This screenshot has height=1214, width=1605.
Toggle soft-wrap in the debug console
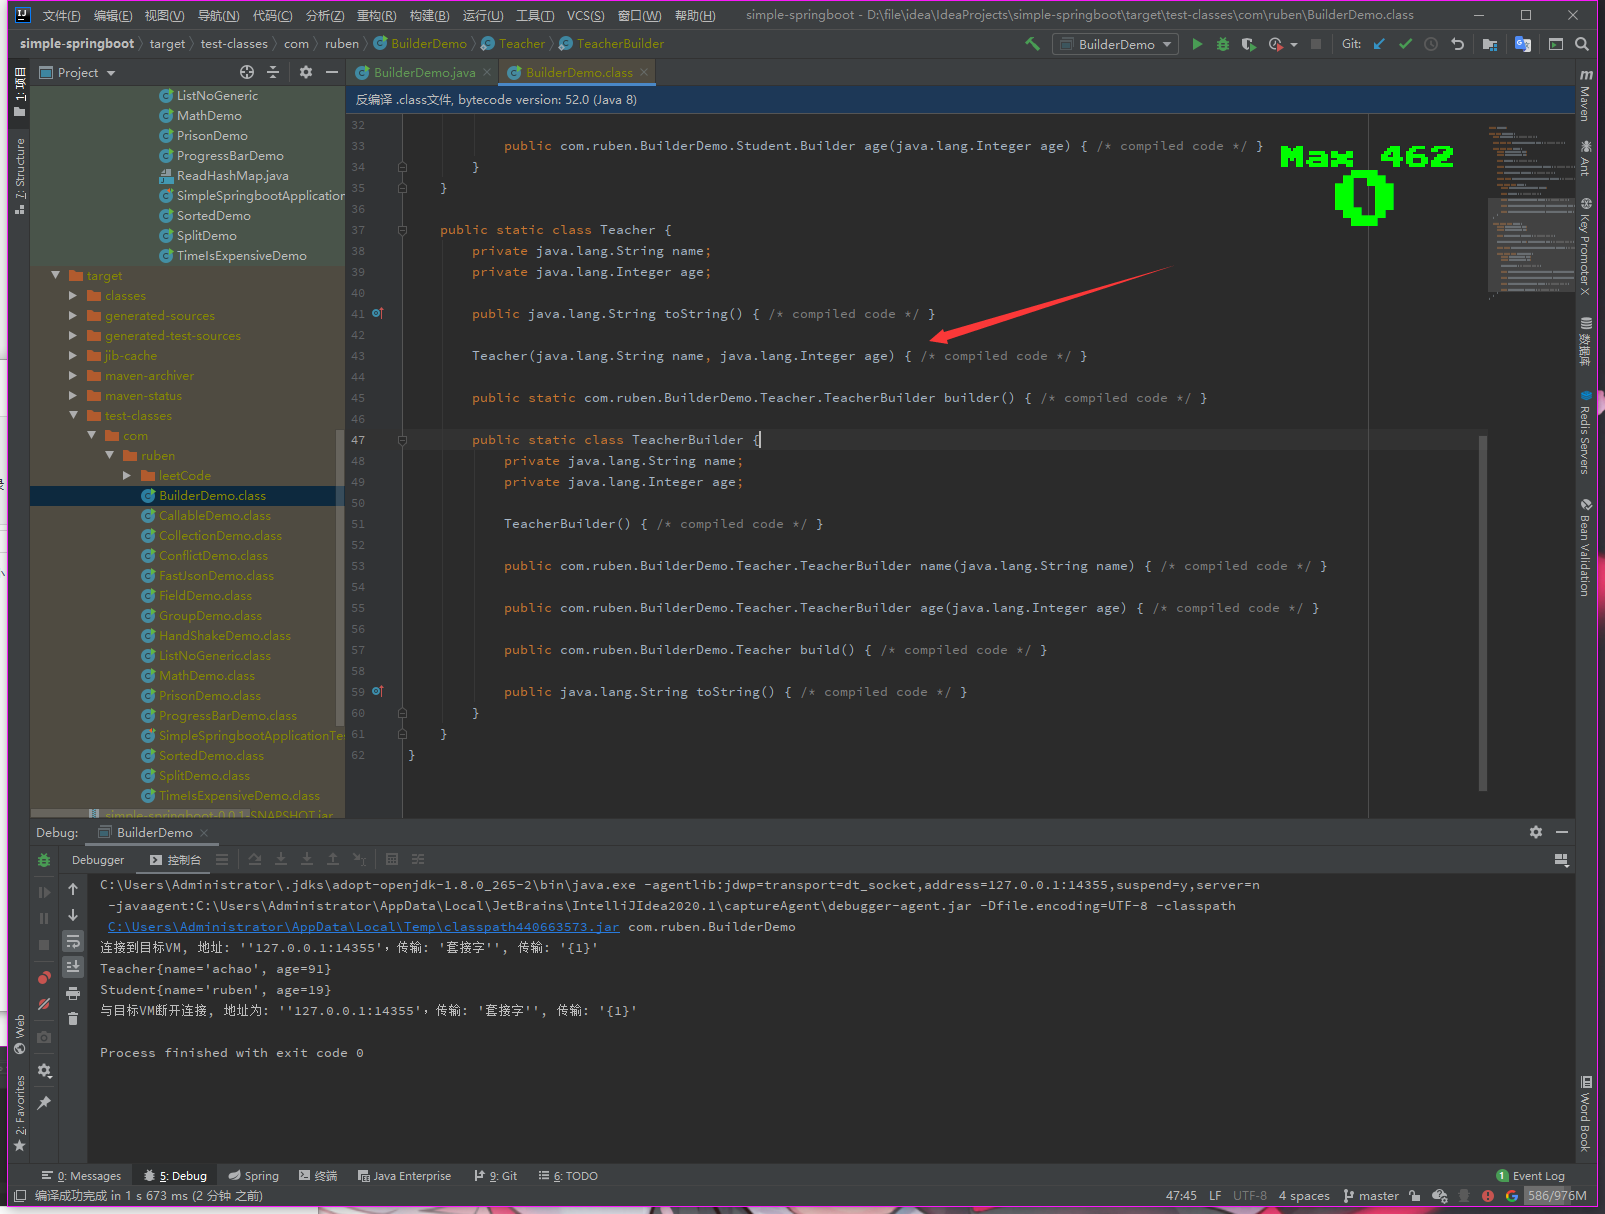[x=73, y=941]
